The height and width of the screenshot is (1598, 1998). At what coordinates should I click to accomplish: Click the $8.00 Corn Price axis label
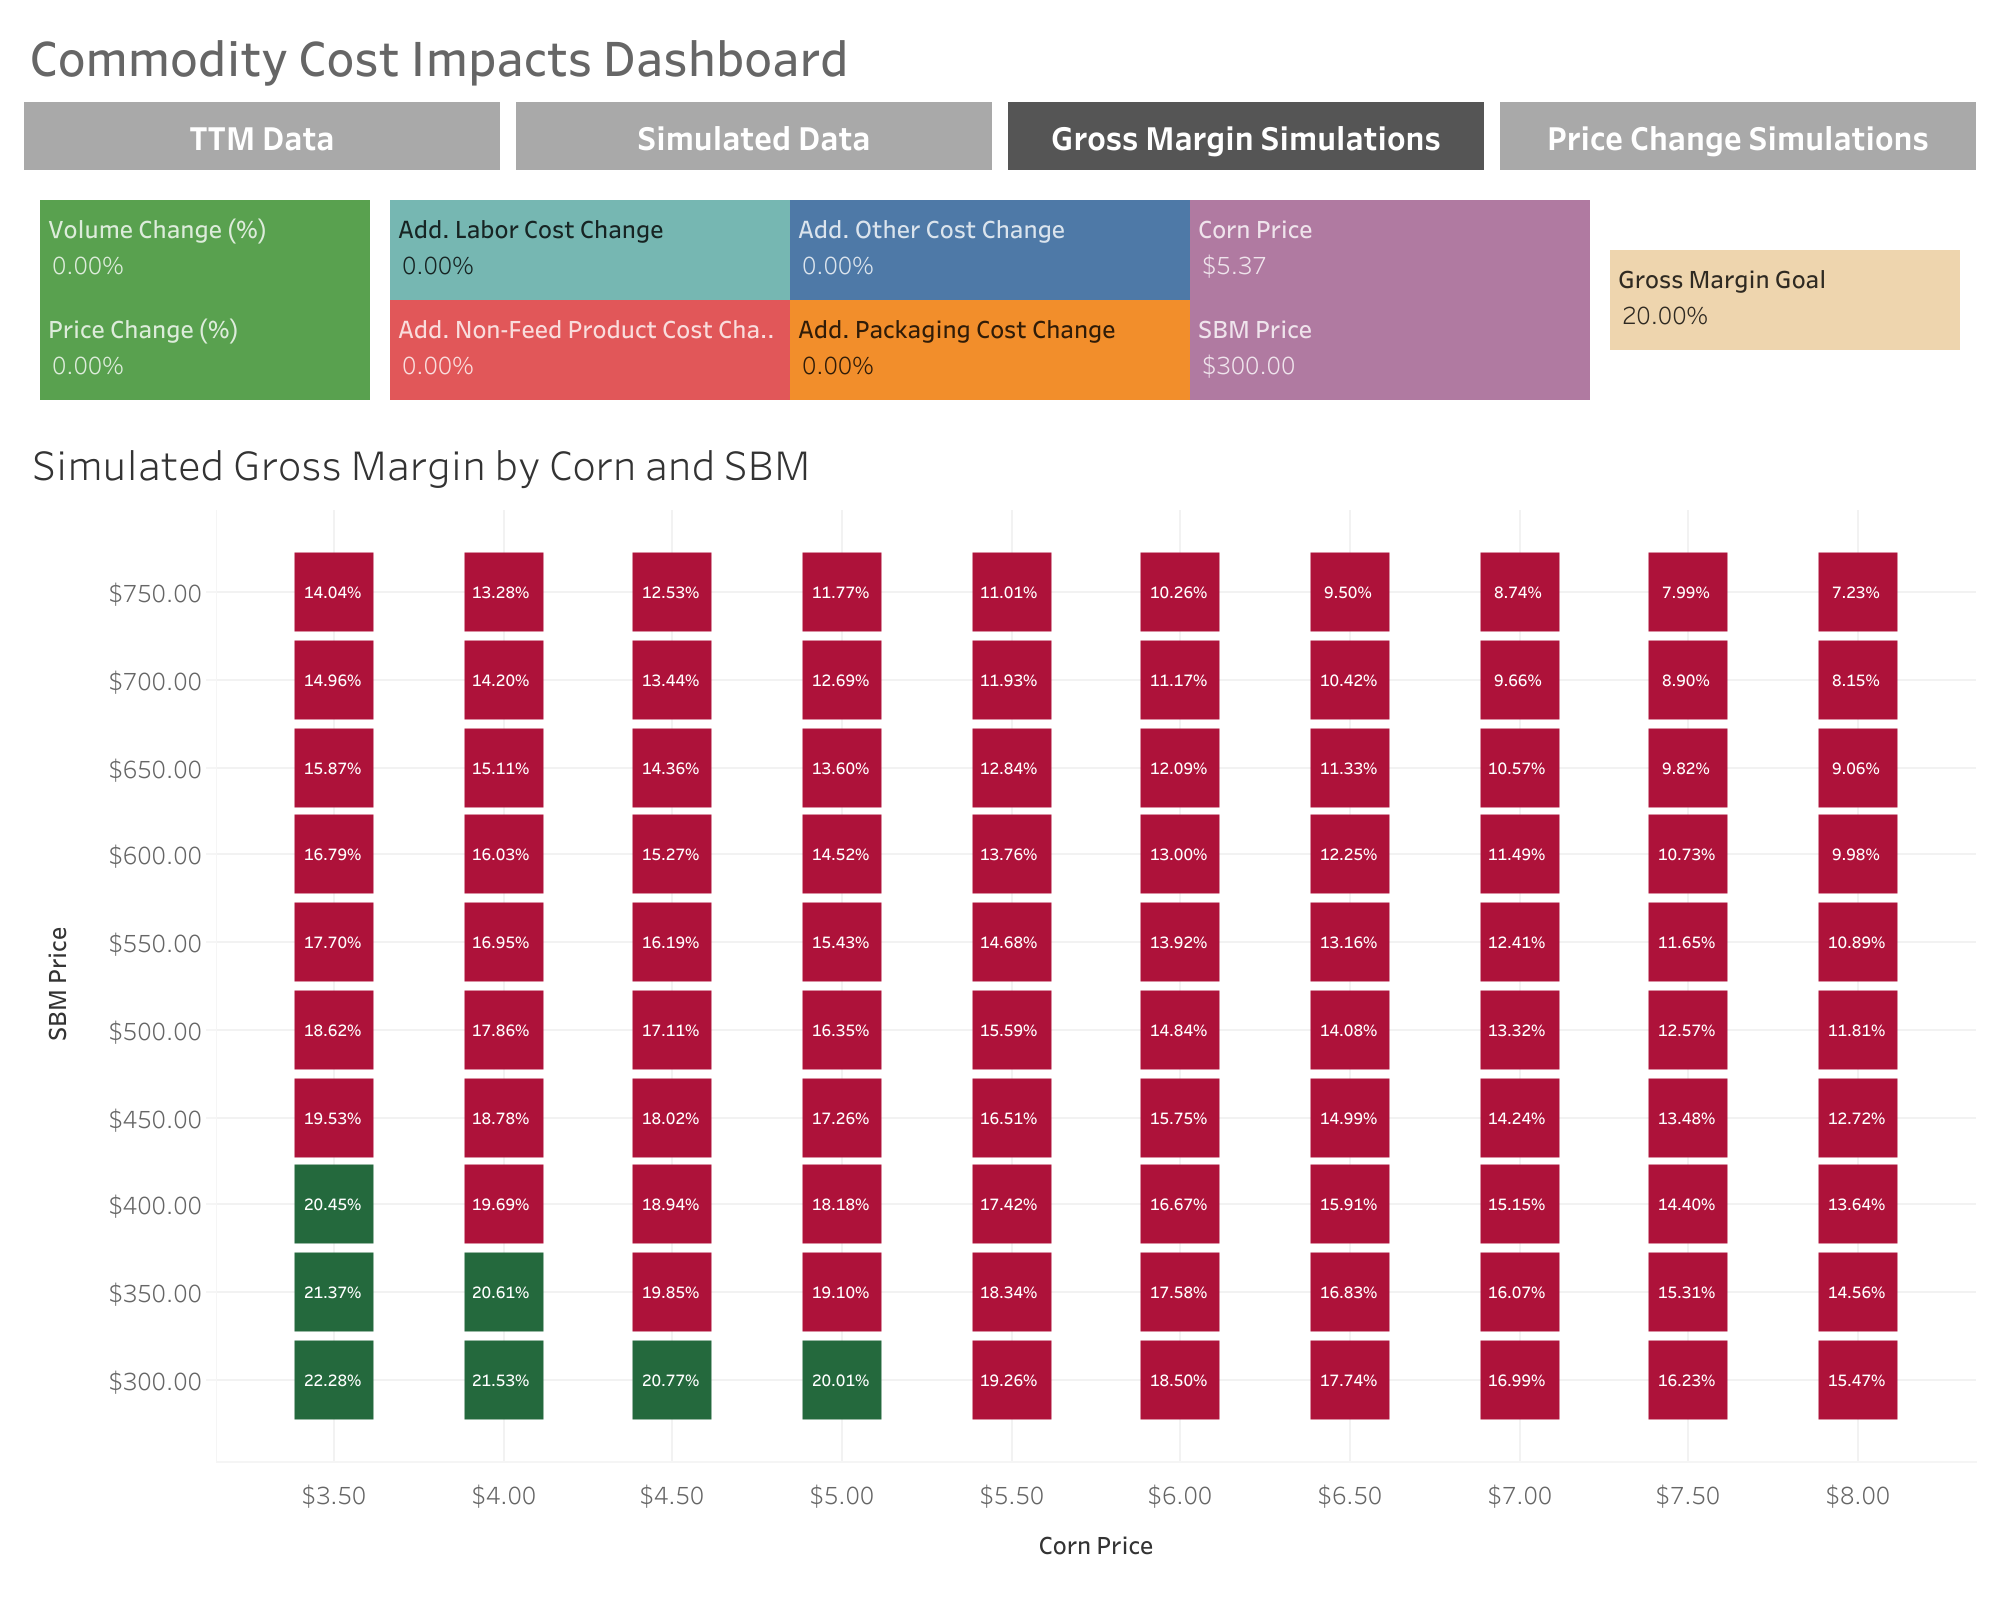point(1858,1495)
